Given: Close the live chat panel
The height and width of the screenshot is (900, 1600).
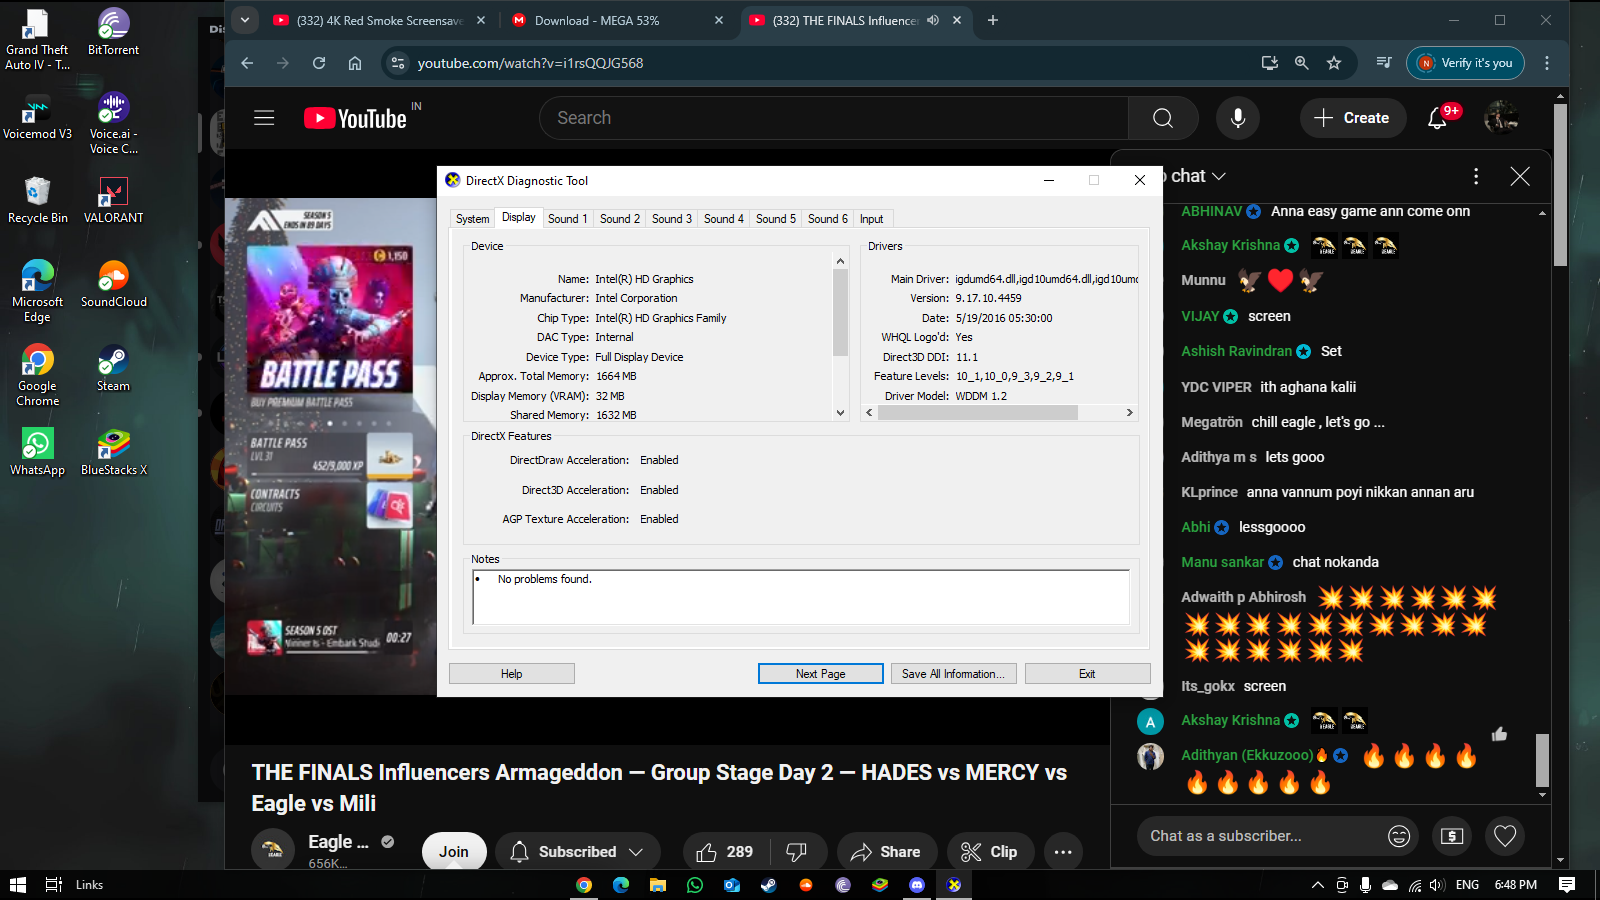Looking at the screenshot, I should point(1520,176).
